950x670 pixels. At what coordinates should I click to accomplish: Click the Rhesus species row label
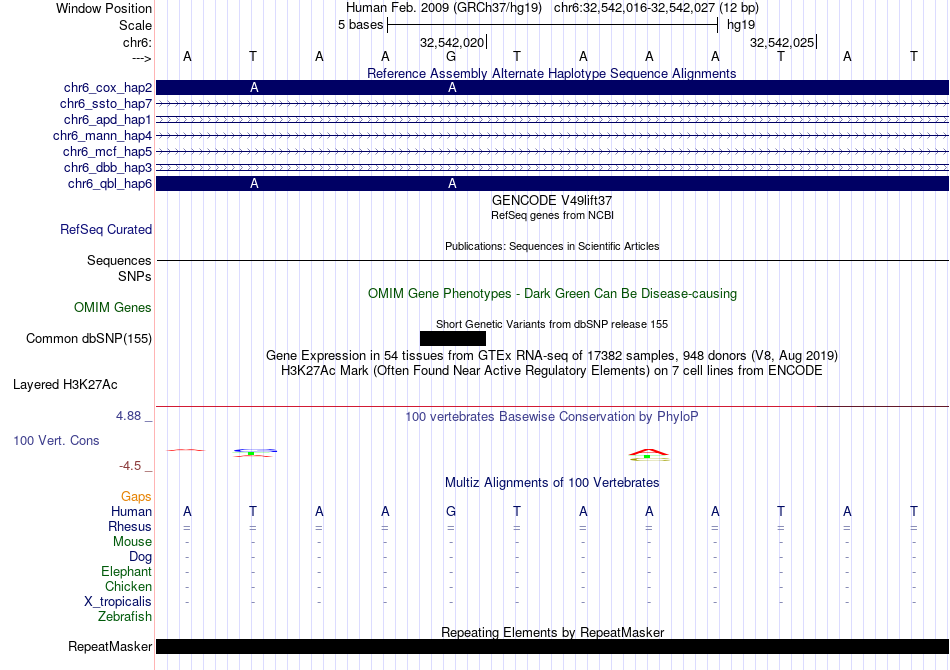130,527
